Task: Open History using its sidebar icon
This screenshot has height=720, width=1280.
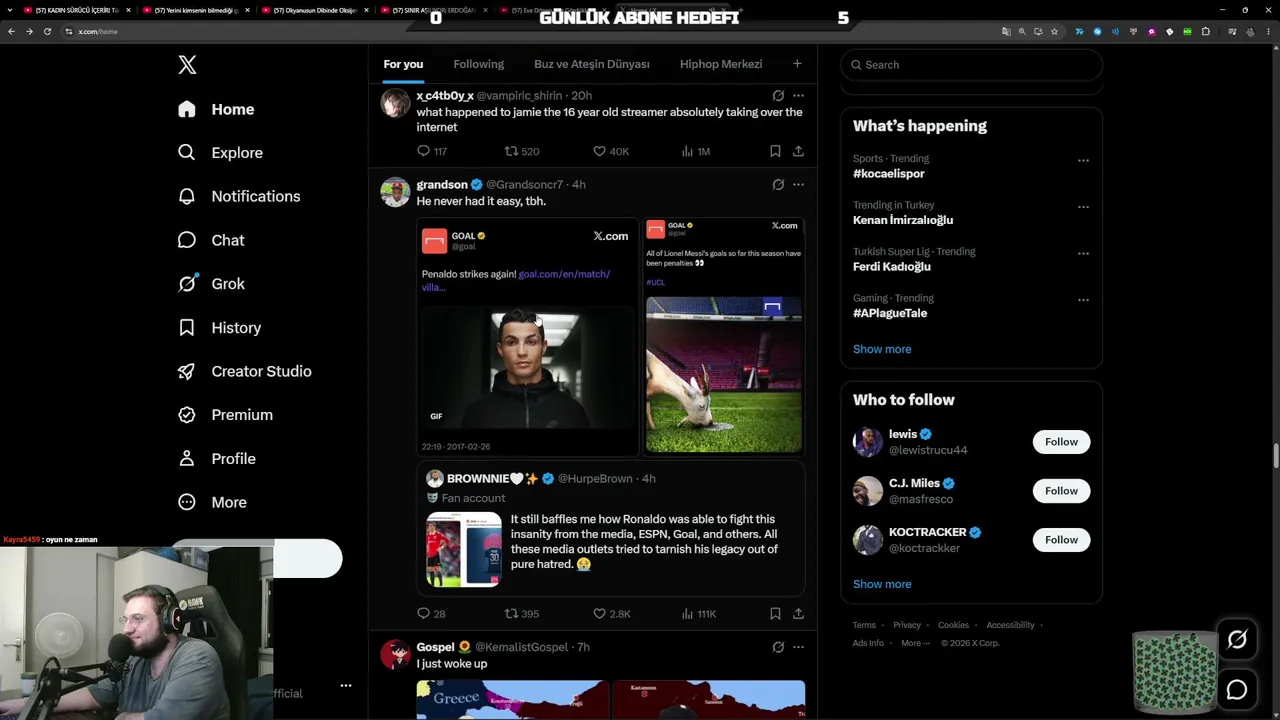Action: pos(187,327)
